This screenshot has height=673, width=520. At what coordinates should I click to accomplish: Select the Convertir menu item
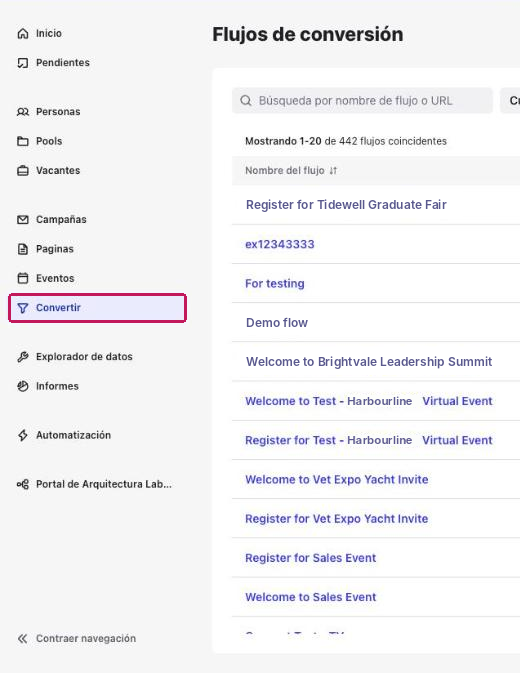pyautogui.click(x=97, y=308)
